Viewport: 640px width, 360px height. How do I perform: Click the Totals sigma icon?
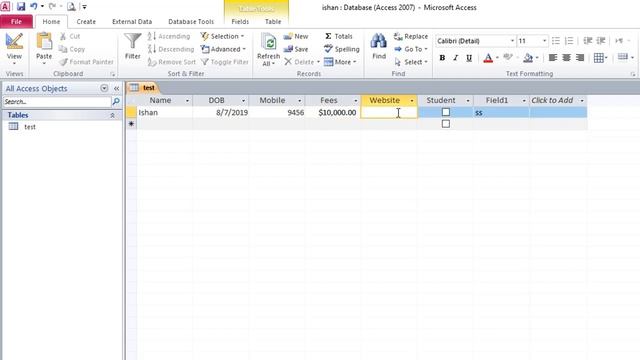328,36
